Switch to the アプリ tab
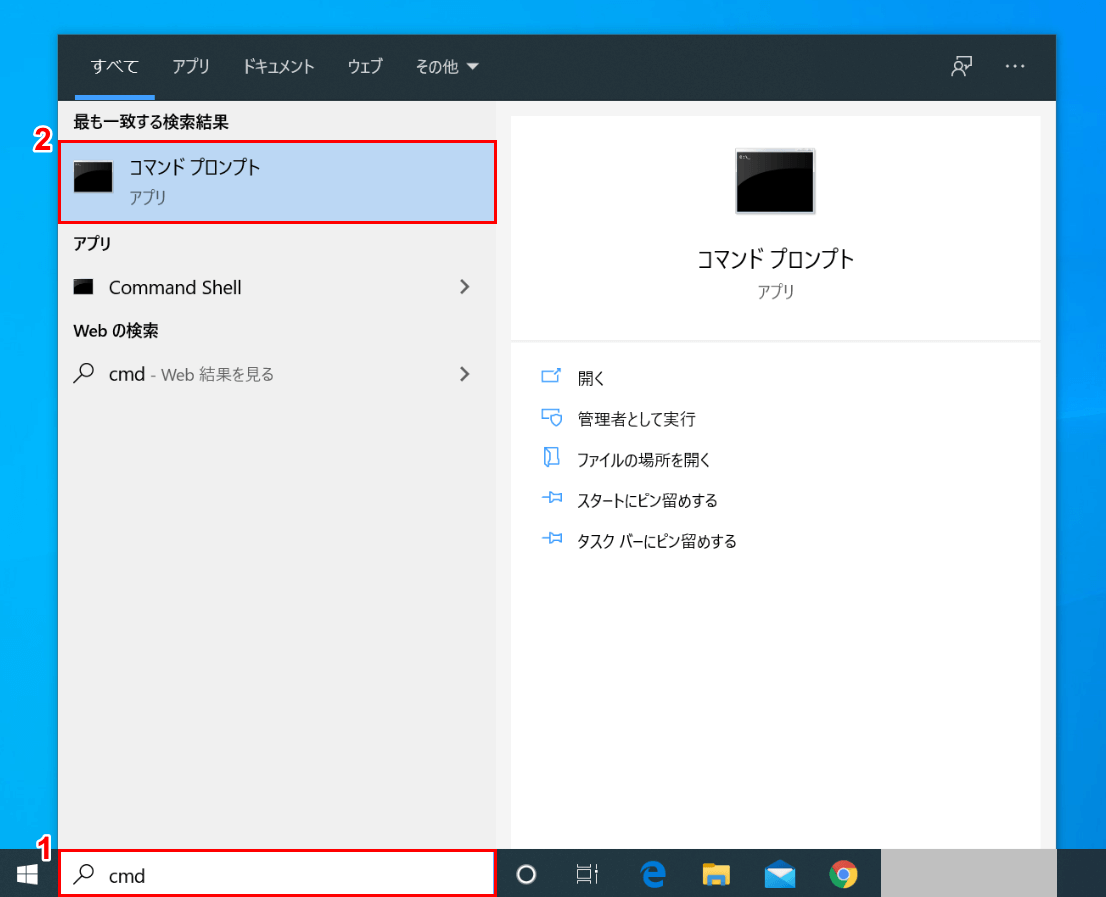Viewport: 1106px width, 897px height. click(x=191, y=66)
